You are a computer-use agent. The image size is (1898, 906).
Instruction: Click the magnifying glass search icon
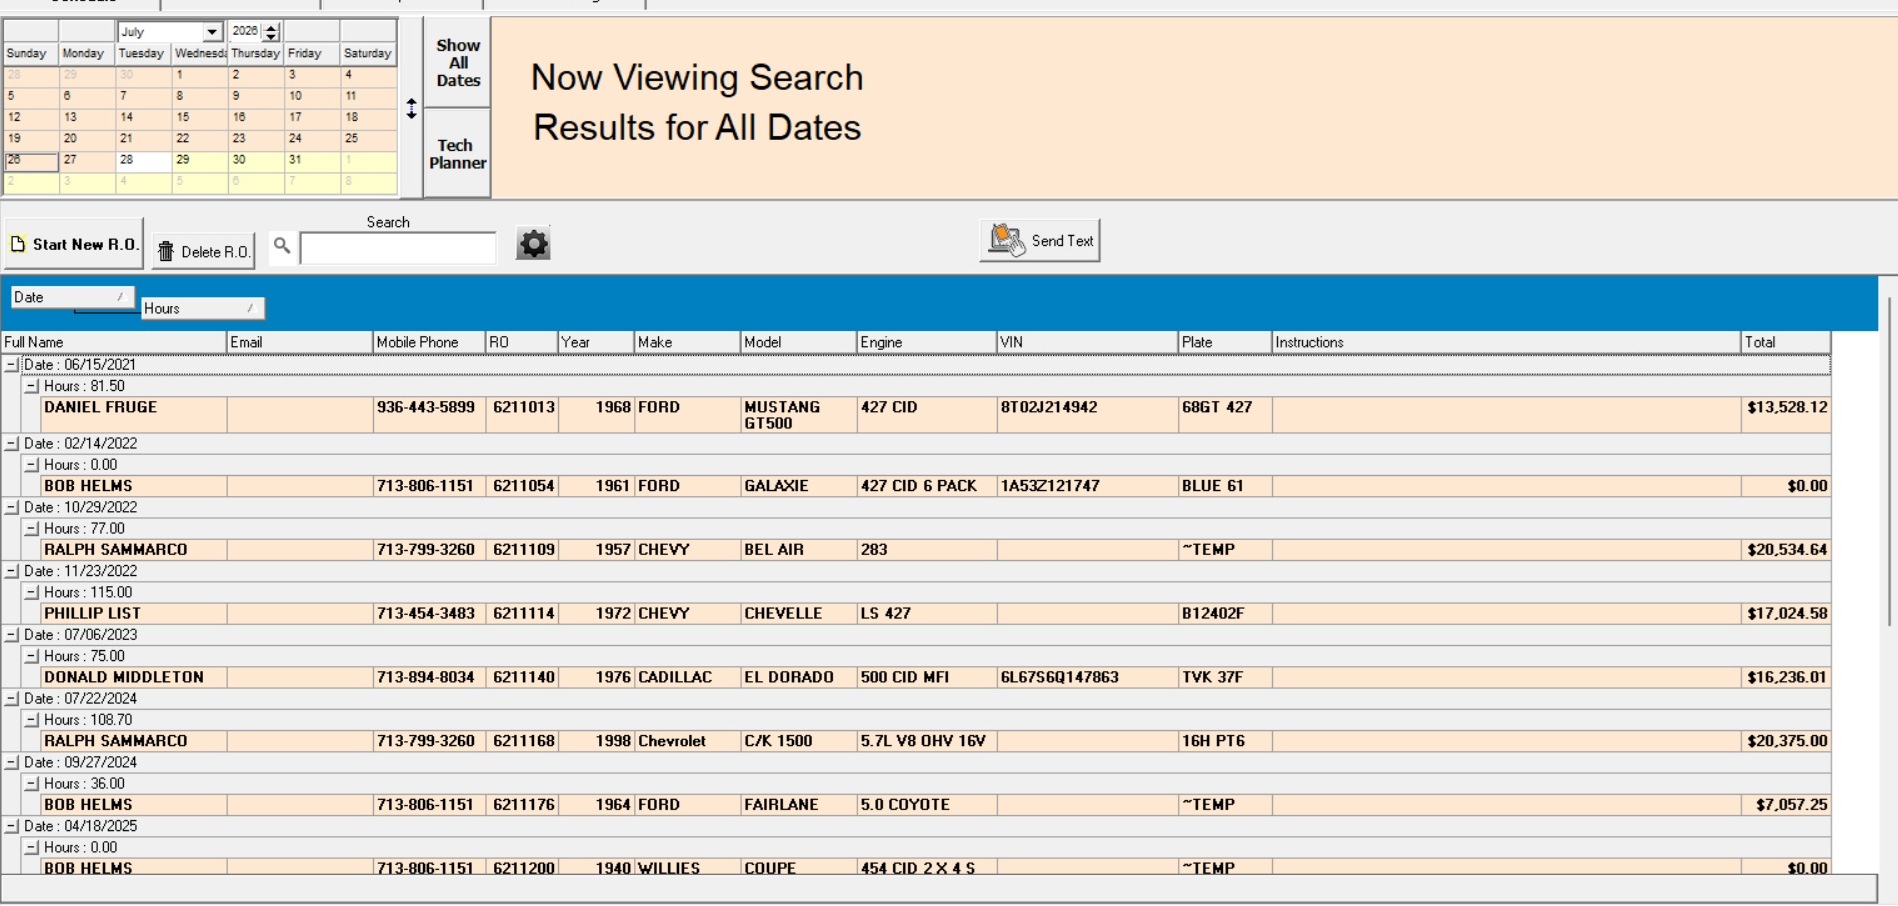[282, 245]
